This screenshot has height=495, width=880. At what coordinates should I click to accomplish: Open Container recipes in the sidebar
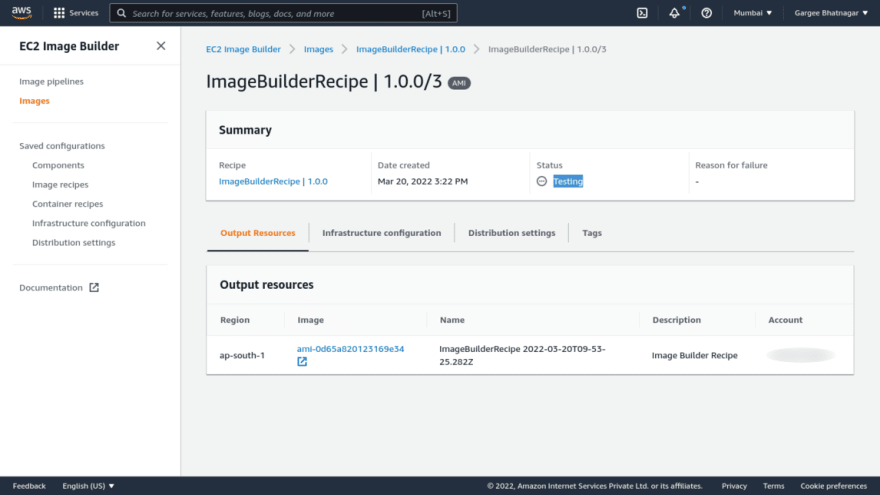(67, 204)
